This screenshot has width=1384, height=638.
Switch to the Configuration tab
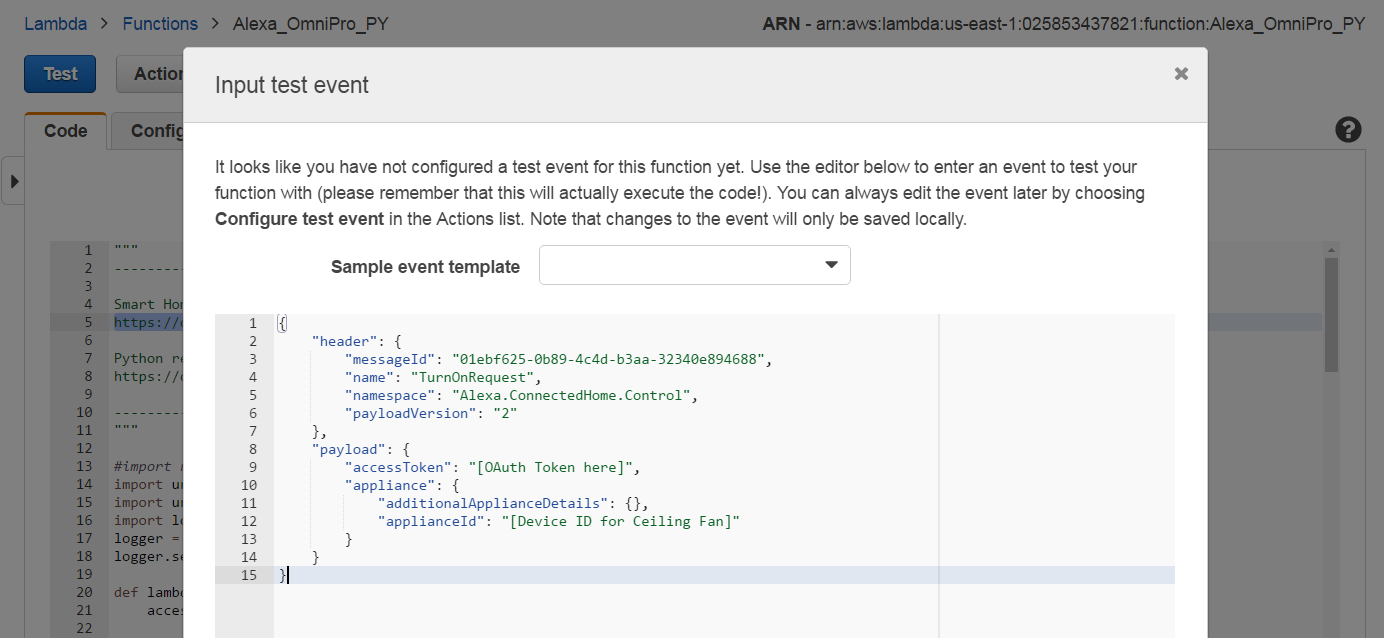(x=160, y=131)
